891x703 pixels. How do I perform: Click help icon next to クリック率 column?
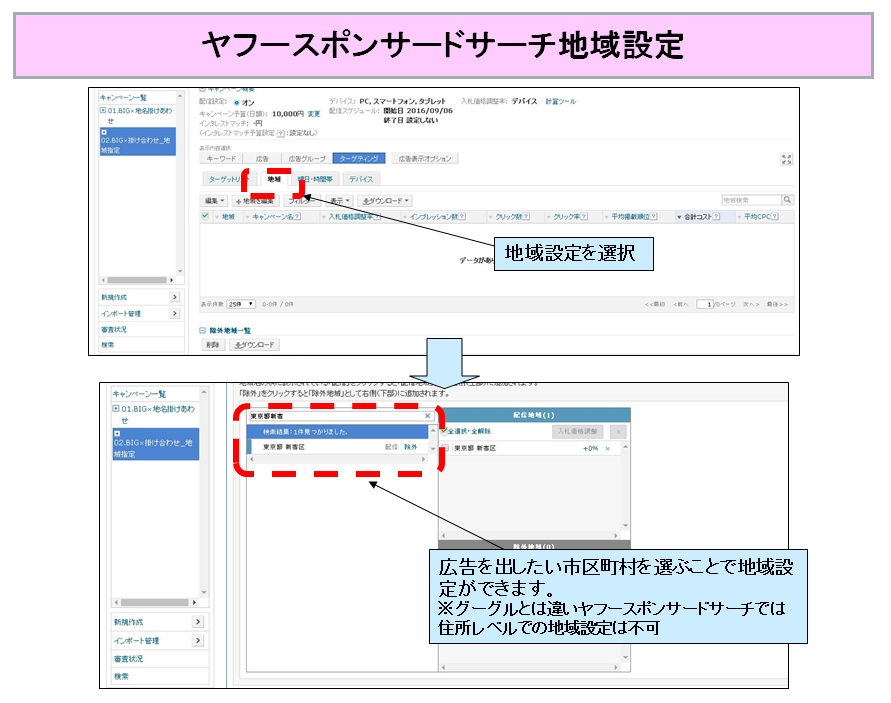pyautogui.click(x=584, y=217)
